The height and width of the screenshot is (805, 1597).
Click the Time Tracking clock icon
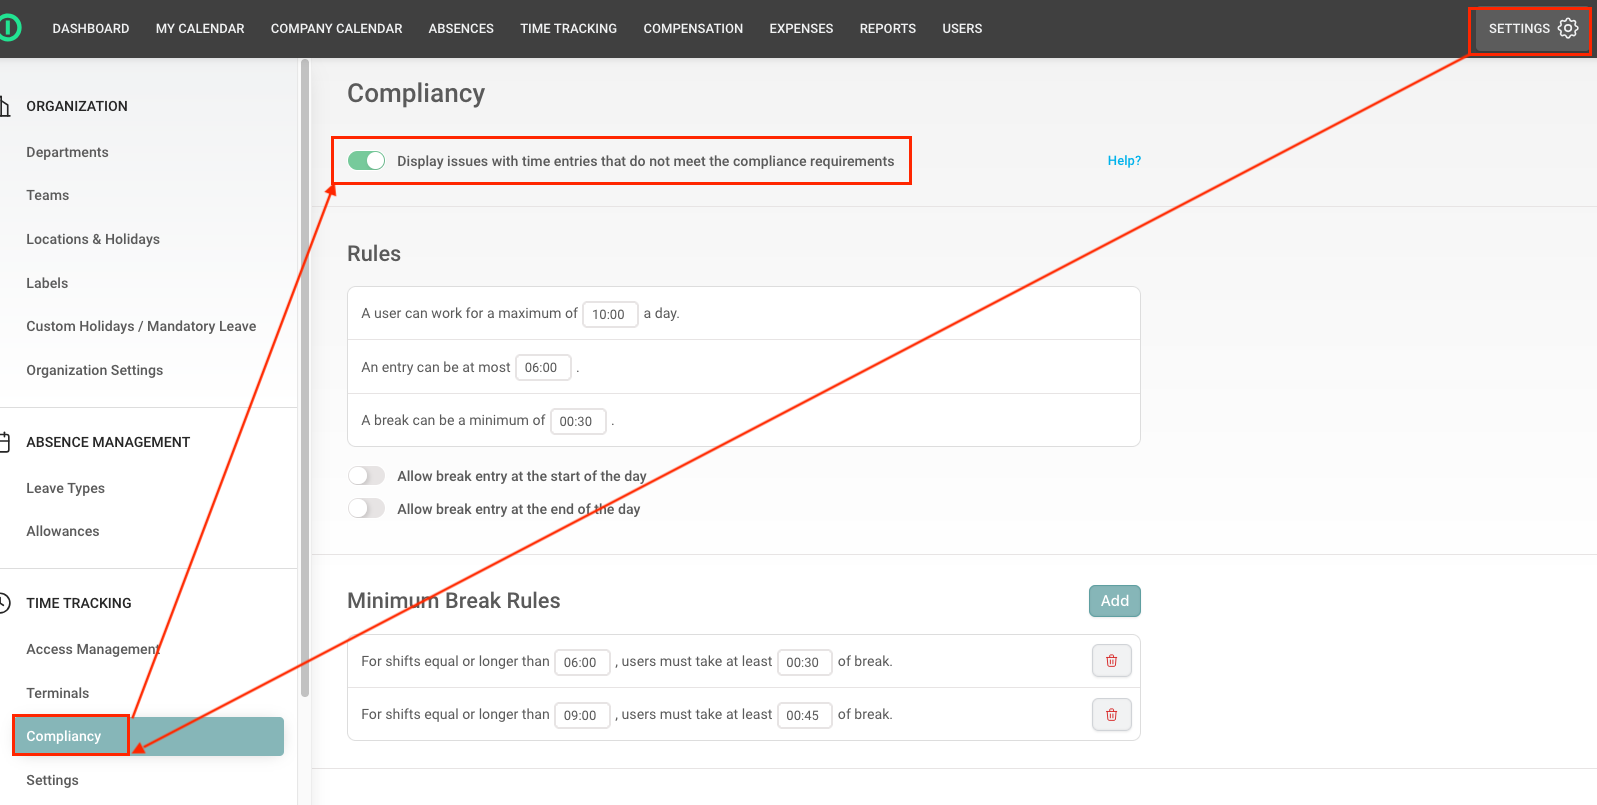[5, 603]
